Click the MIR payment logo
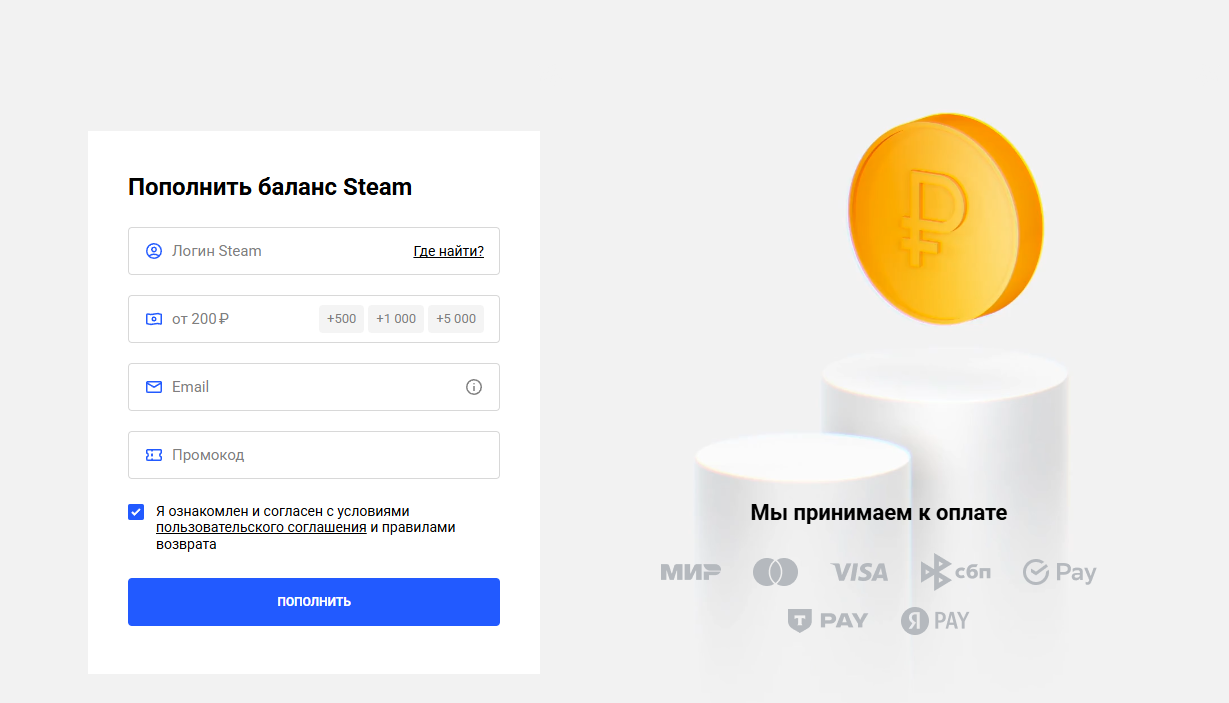Screen dimensions: 1229x703 [690, 572]
